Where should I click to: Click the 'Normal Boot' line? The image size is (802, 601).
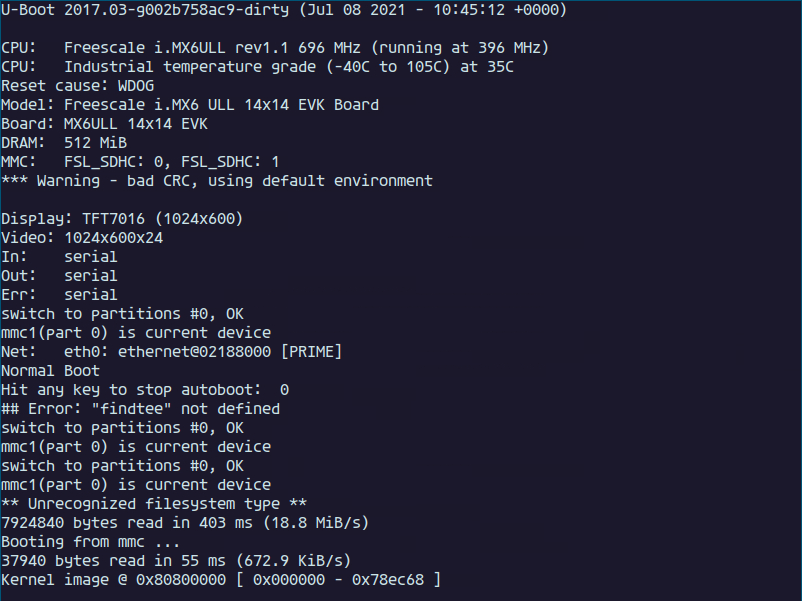click(51, 371)
